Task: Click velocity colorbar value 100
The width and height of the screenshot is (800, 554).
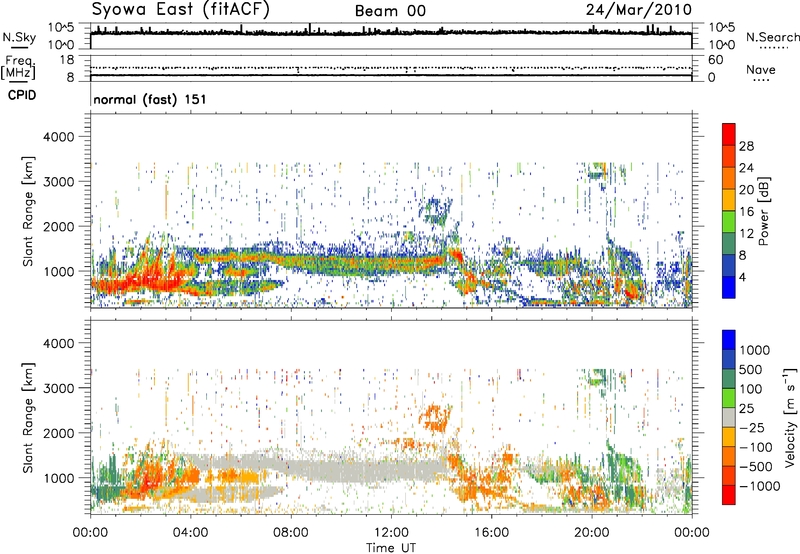Action: (751, 389)
